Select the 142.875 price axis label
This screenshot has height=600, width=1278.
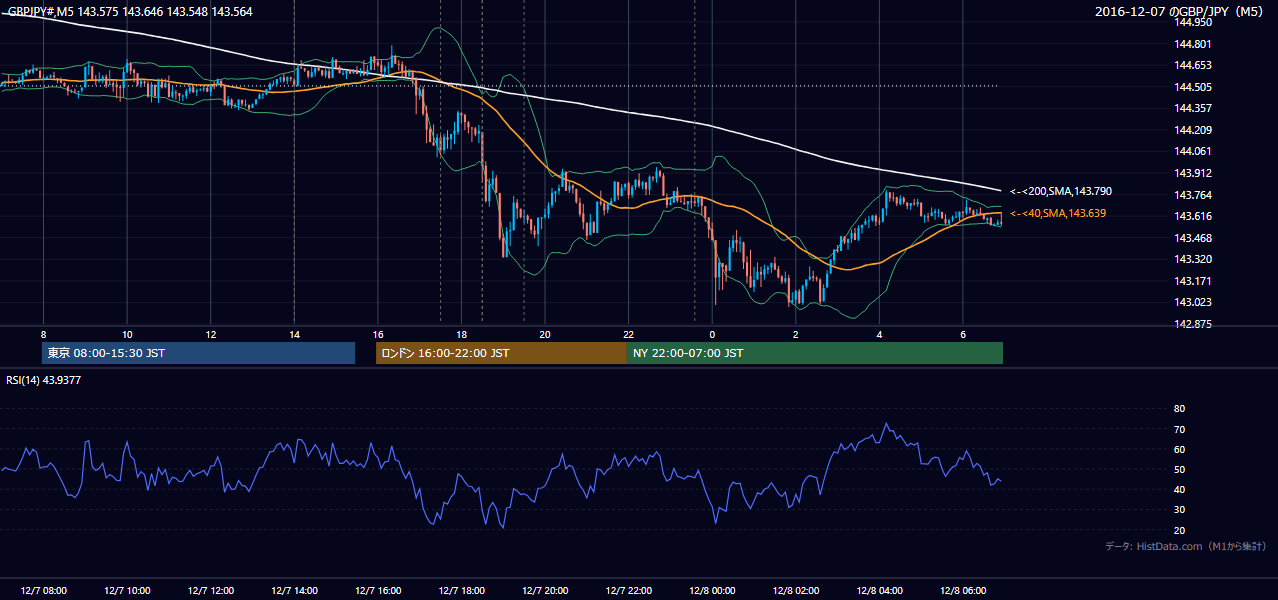[x=1191, y=324]
